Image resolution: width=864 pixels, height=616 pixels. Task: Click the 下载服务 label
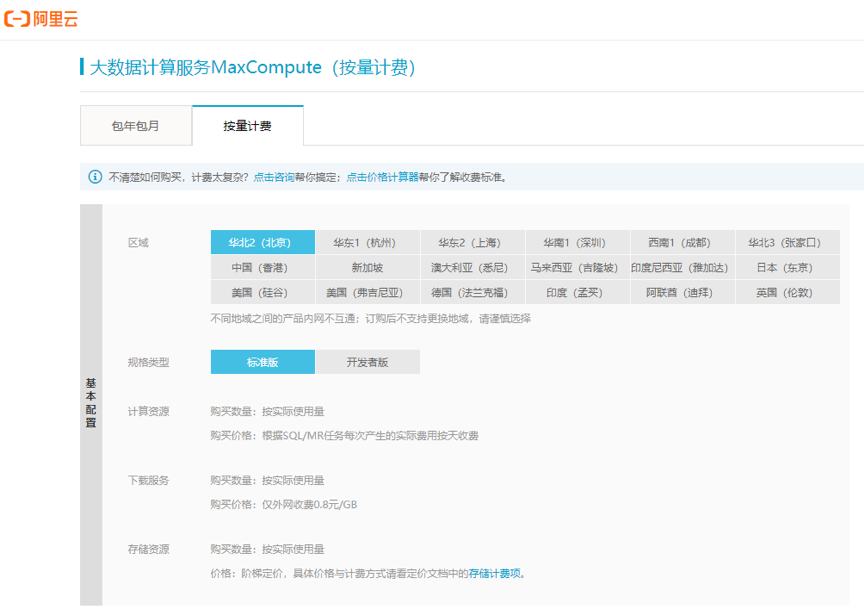click(148, 480)
